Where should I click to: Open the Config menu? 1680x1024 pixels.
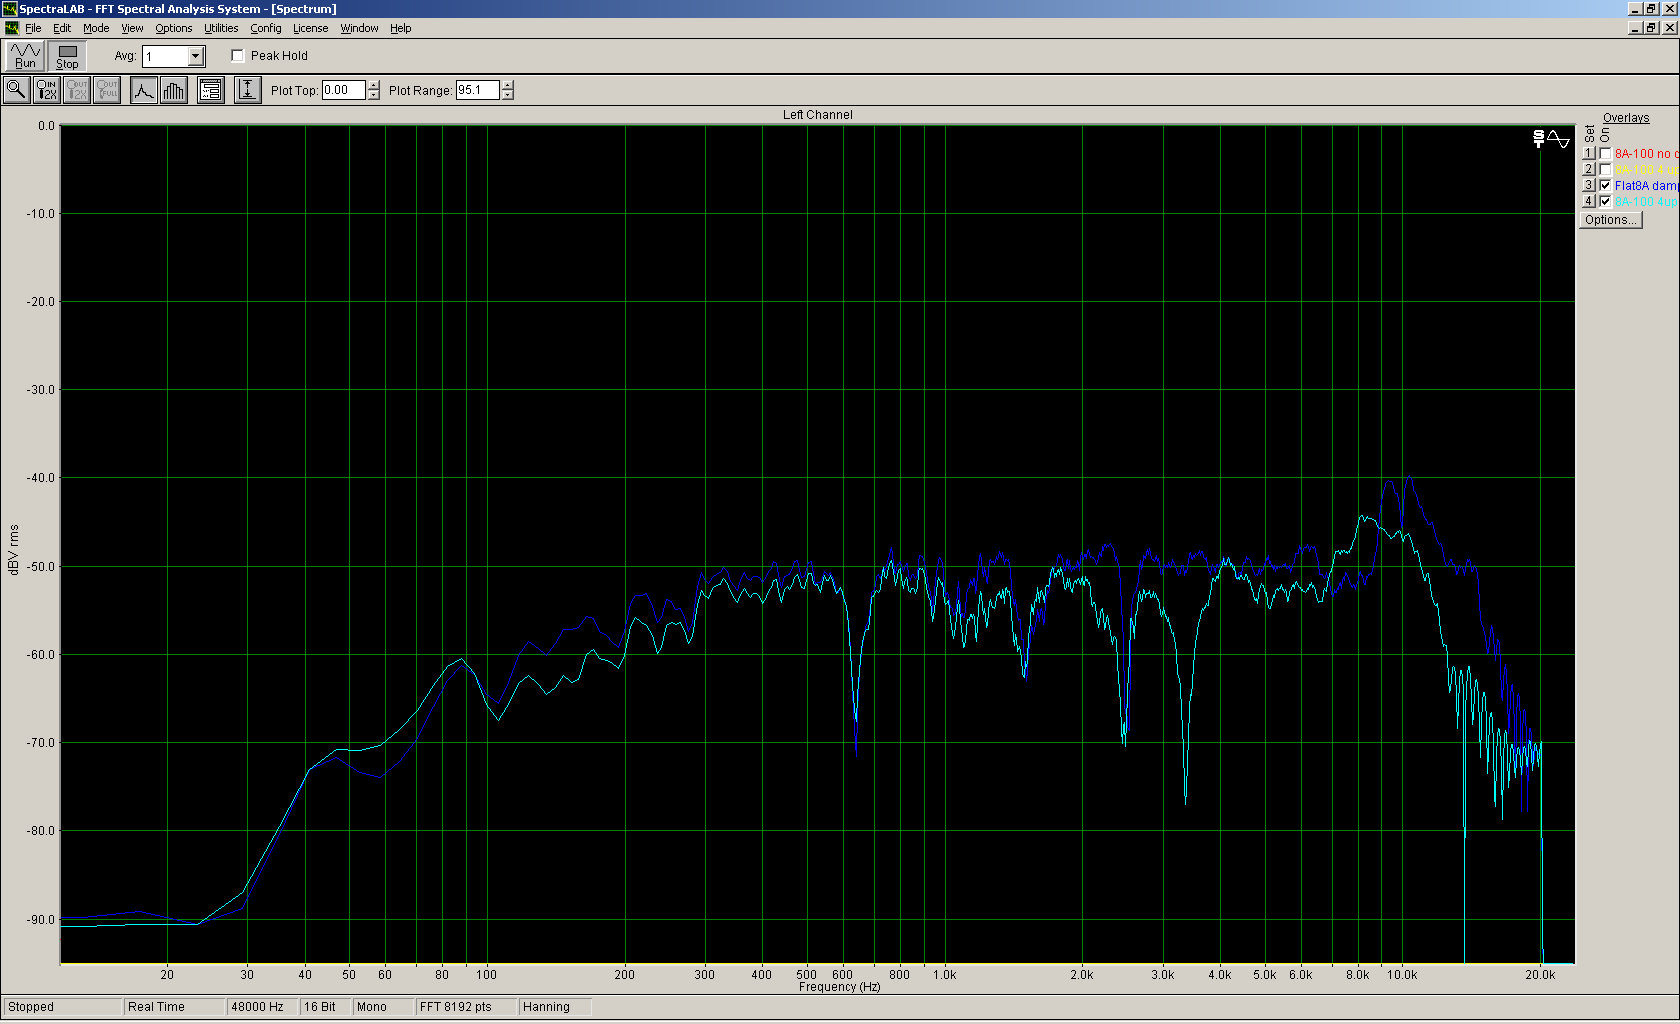pyautogui.click(x=266, y=28)
